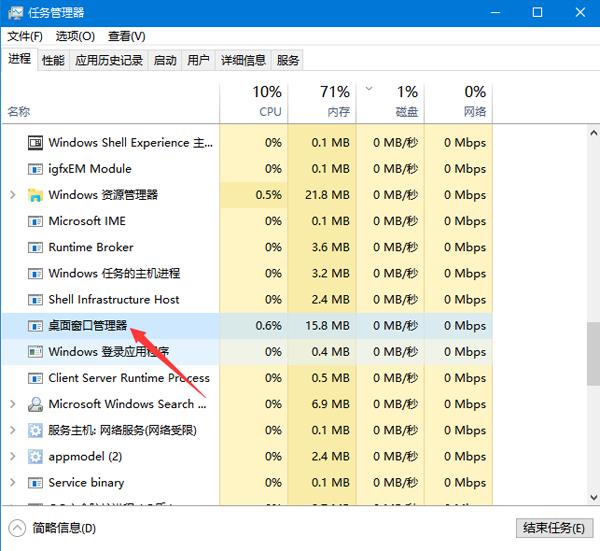Click the Microsoft Windows Search icon
The height and width of the screenshot is (551, 600).
[x=35, y=404]
